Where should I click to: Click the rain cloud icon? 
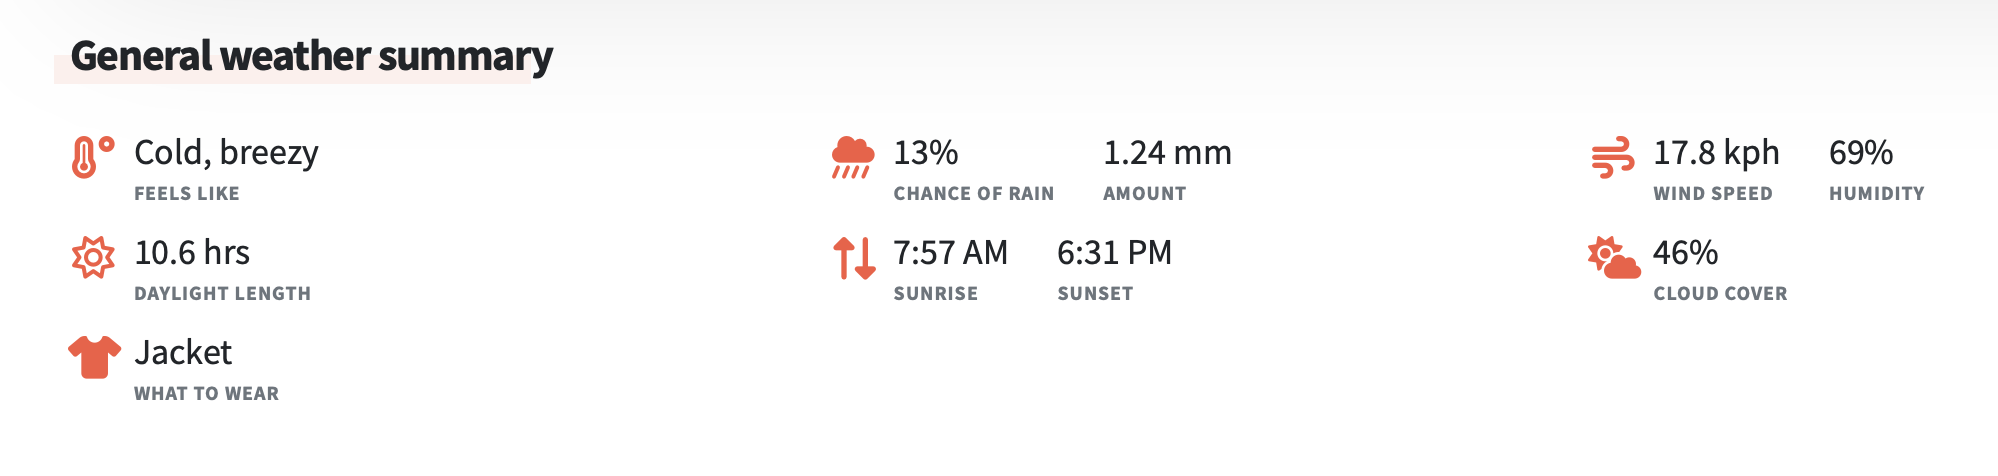852,157
